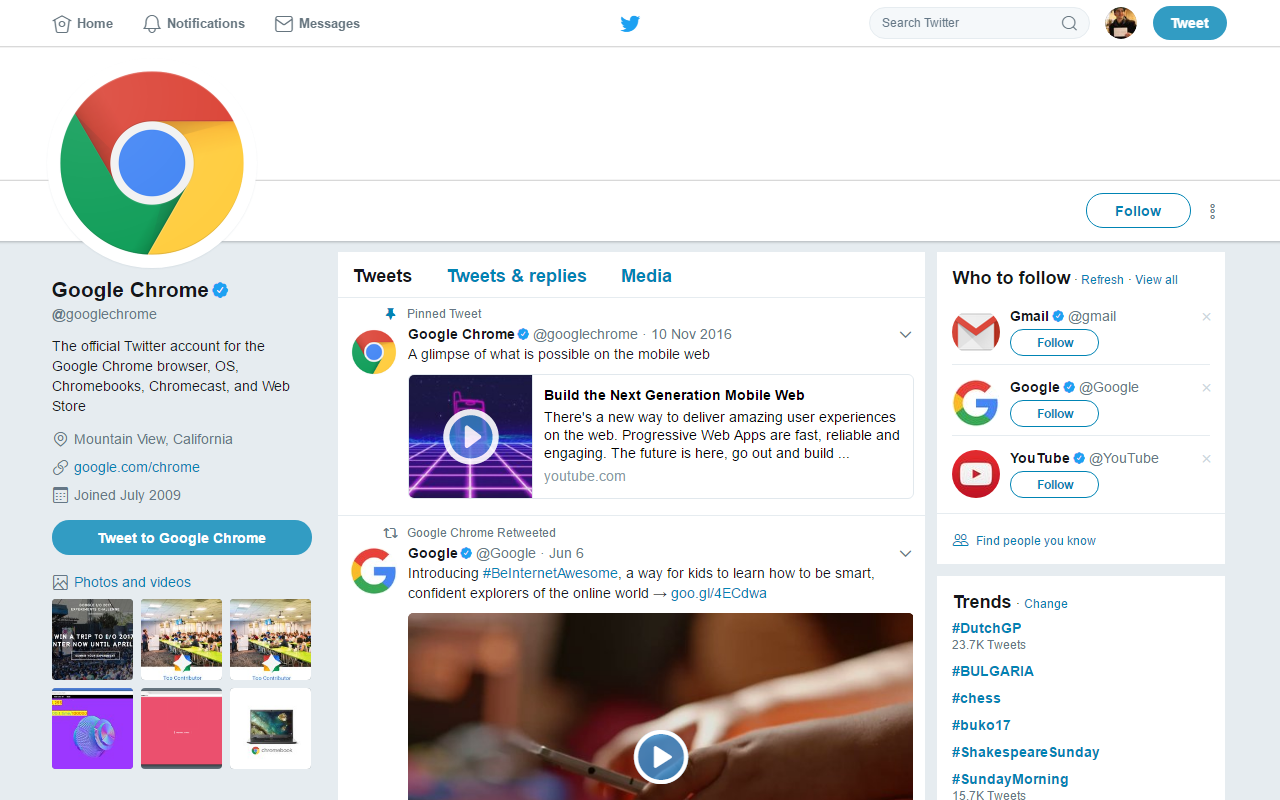Screen dimensions: 1280x800
Task: Open the Media tab
Action: (646, 275)
